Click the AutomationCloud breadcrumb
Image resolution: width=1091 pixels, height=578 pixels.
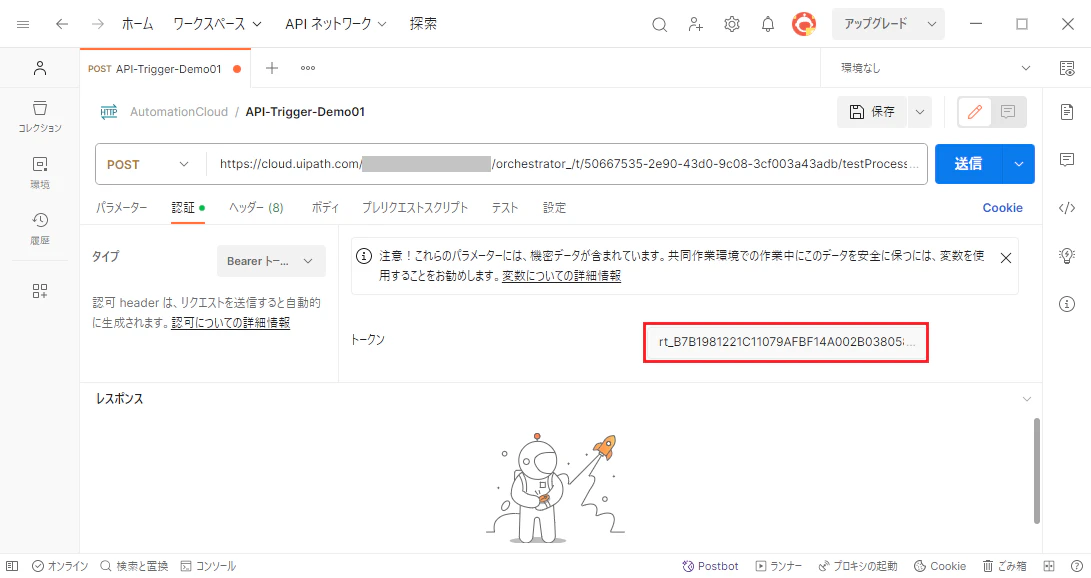pos(179,112)
